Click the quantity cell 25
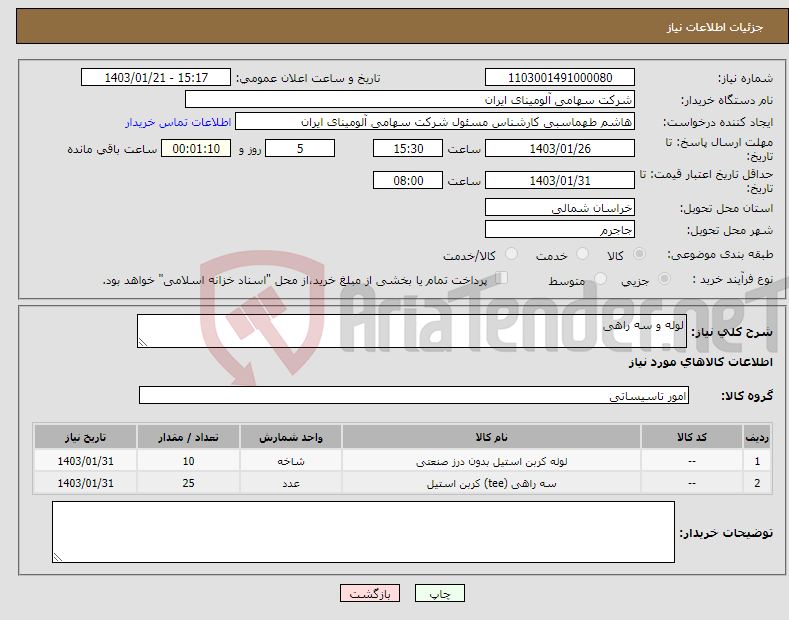 click(x=188, y=483)
